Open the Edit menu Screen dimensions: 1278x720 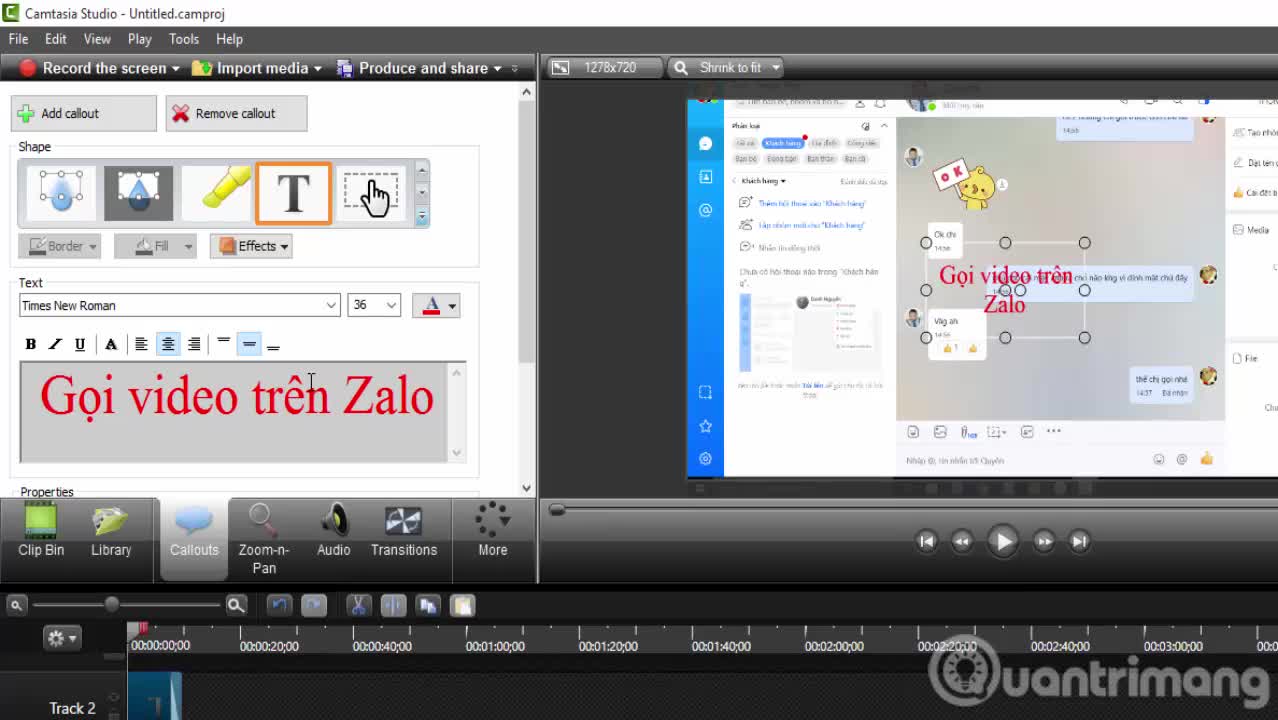(56, 39)
